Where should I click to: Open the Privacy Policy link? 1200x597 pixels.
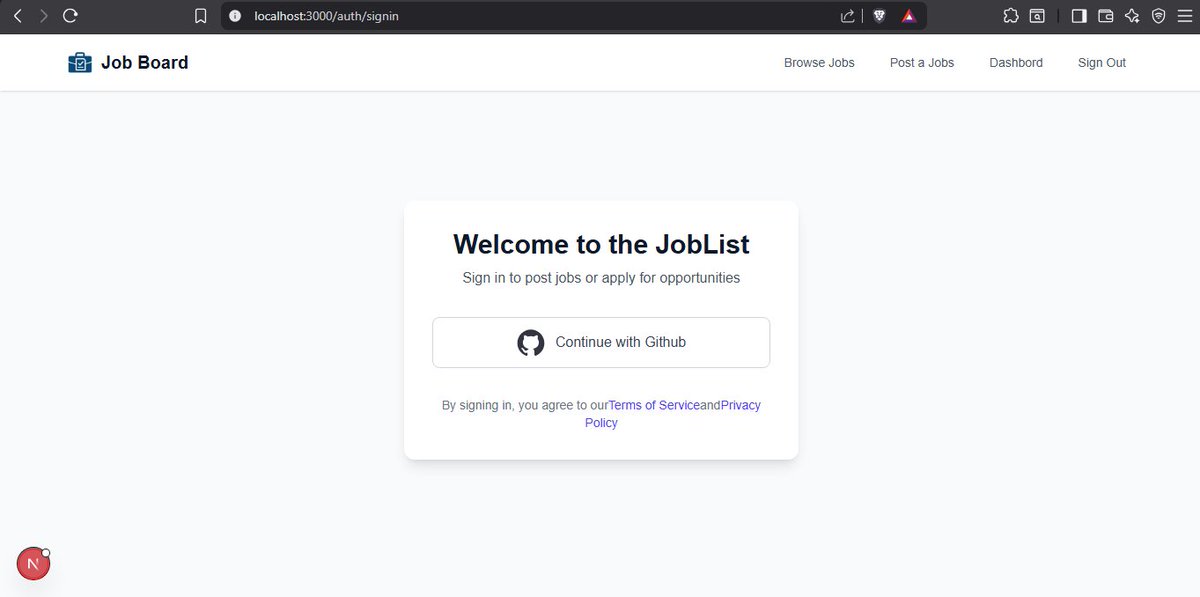click(673, 414)
